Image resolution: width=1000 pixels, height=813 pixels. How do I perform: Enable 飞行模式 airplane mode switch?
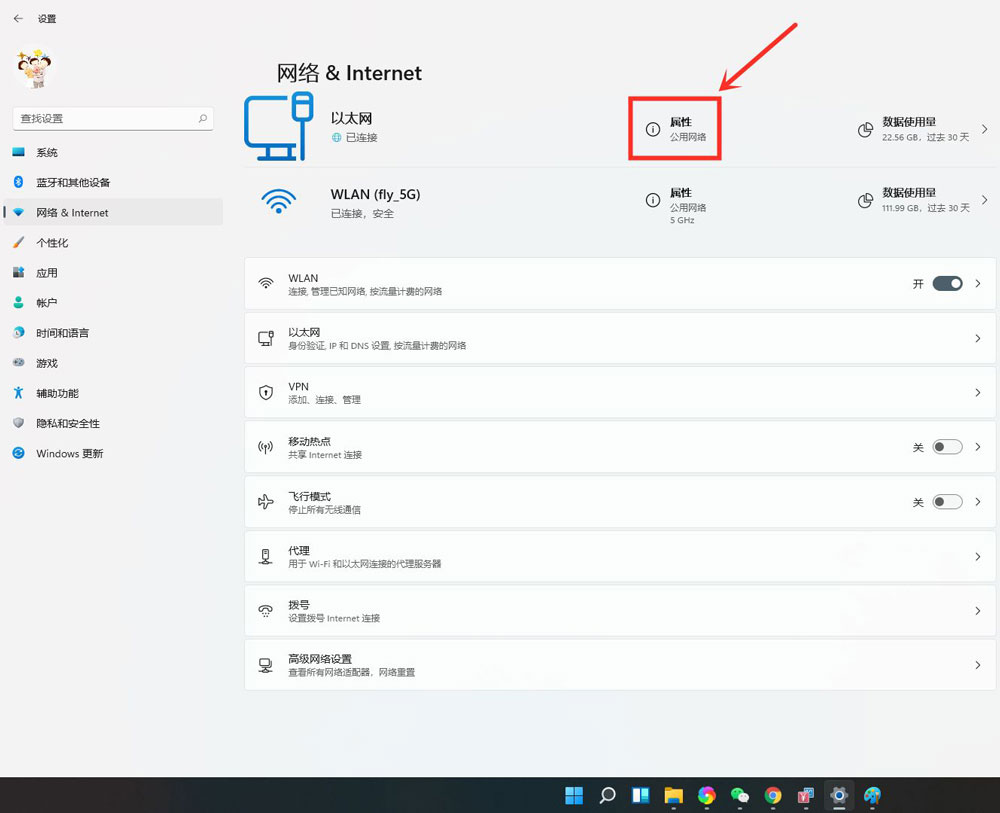pos(948,501)
